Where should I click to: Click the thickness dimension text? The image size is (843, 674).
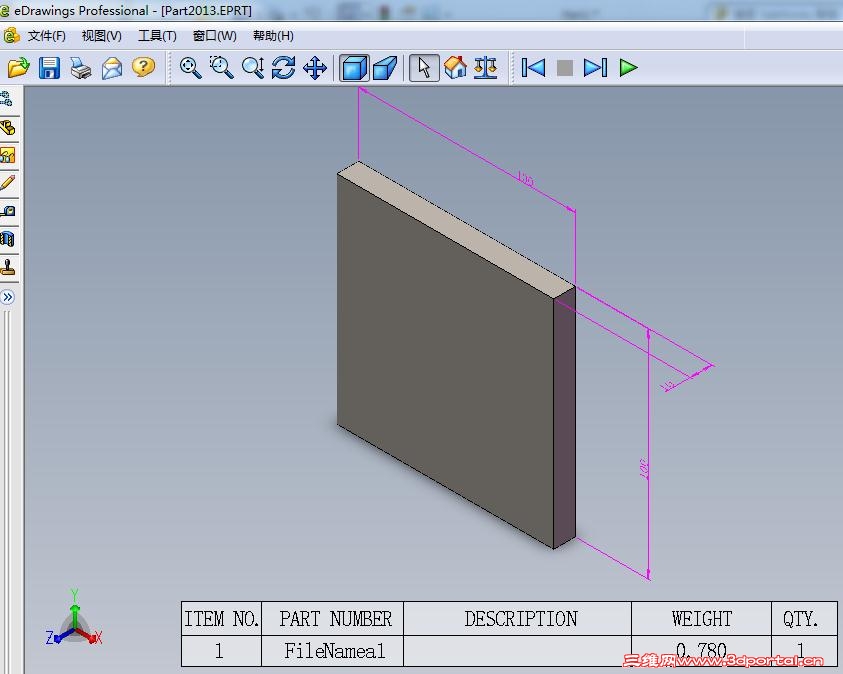[667, 385]
